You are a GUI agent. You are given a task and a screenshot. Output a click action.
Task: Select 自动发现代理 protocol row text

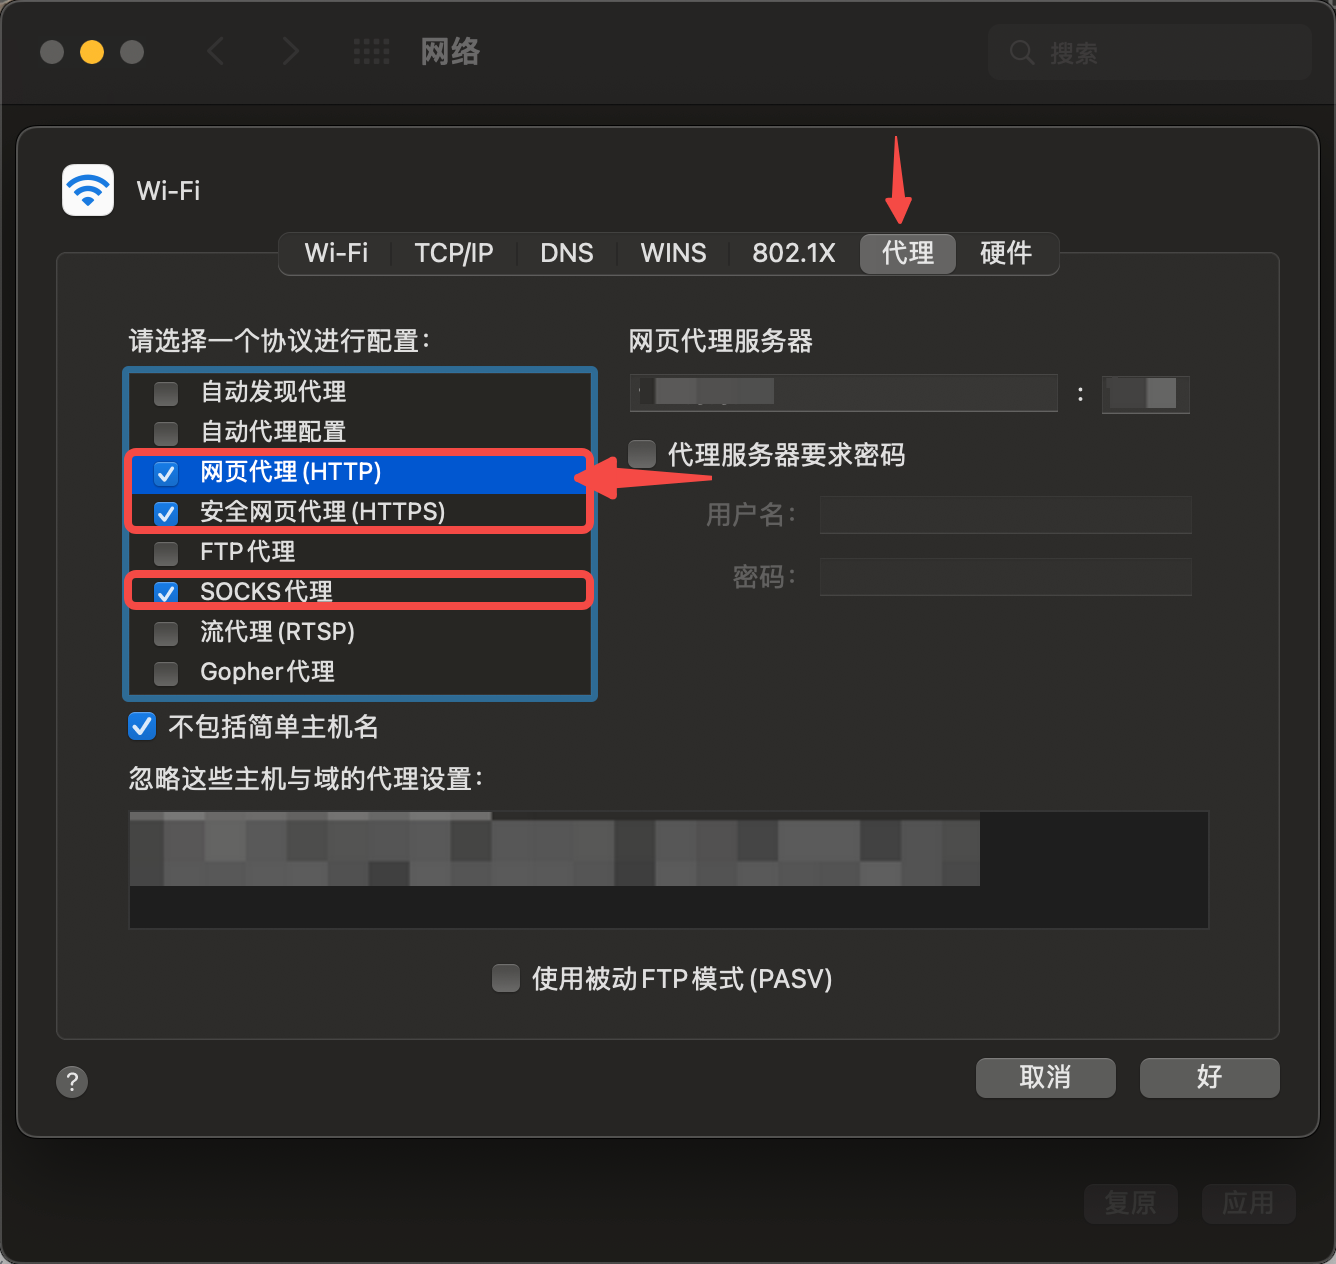click(273, 392)
